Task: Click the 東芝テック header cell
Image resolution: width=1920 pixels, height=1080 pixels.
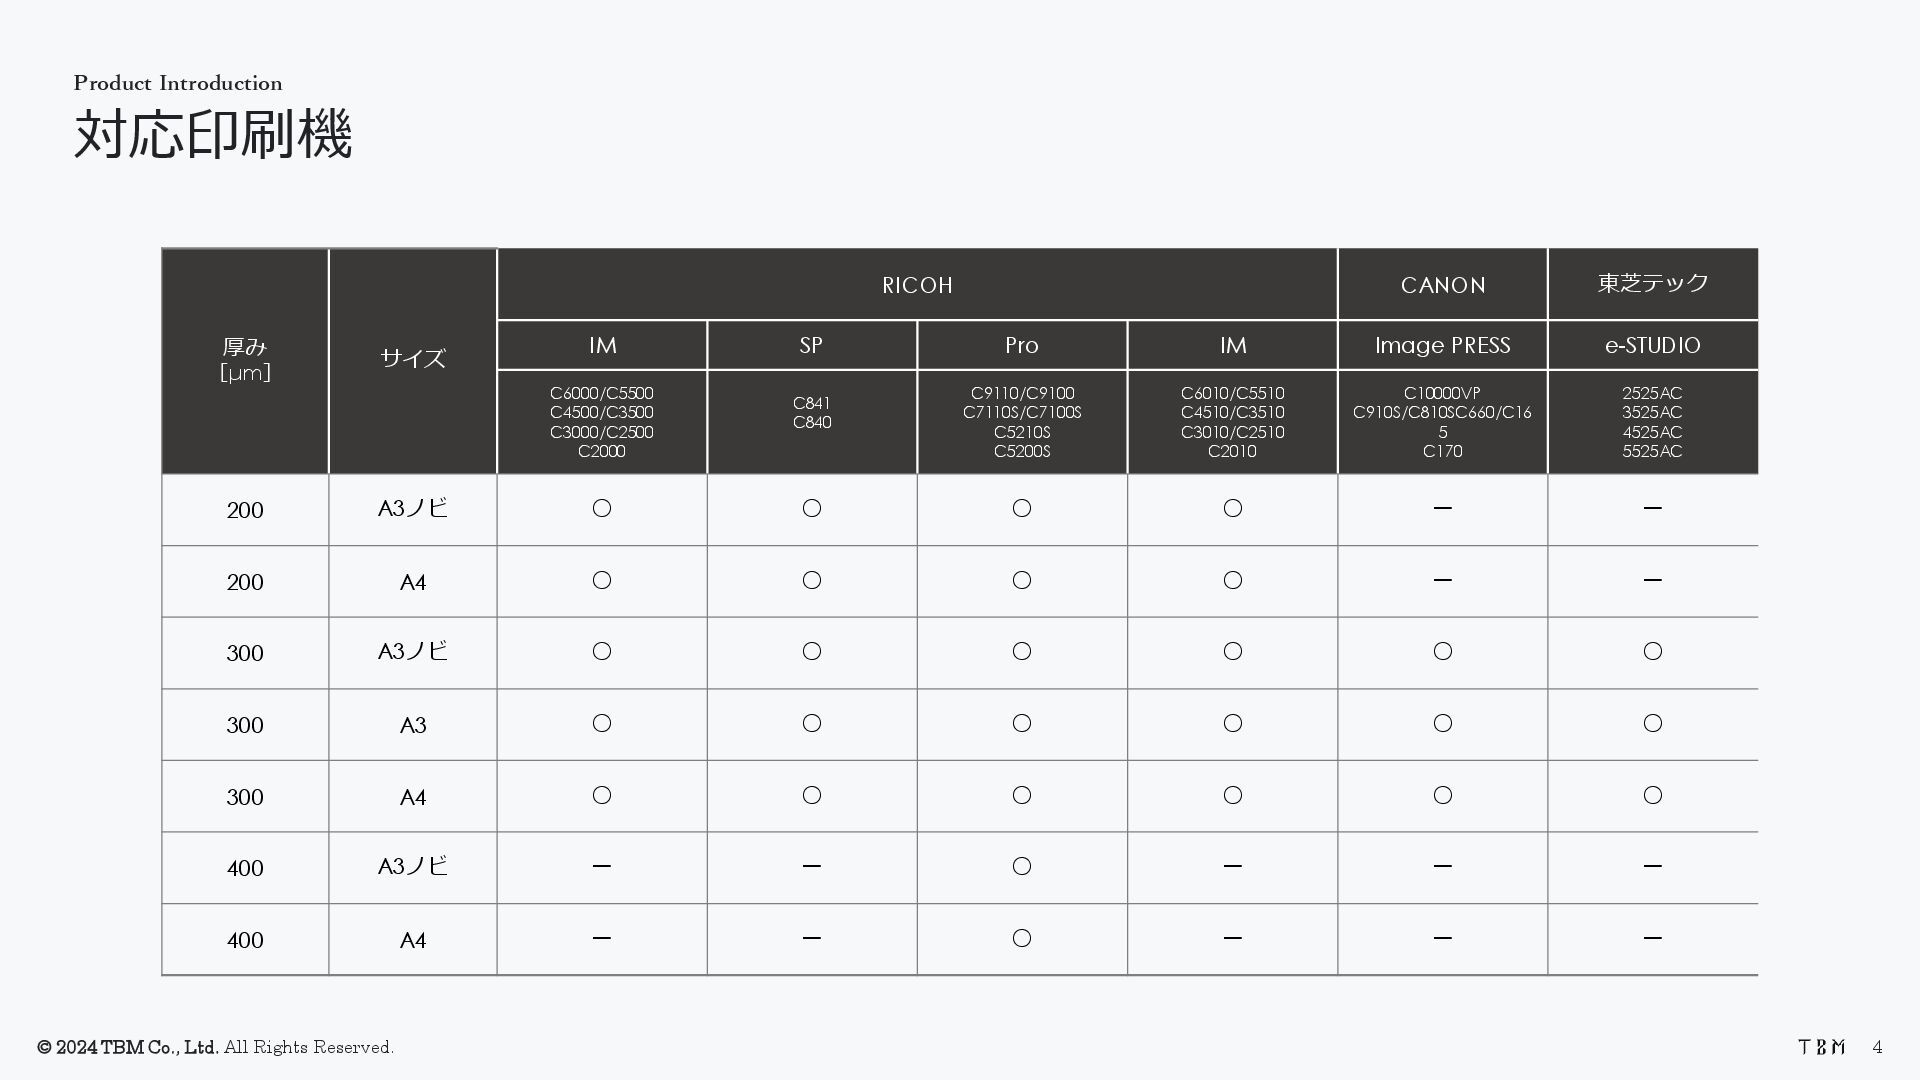Action: 1652,284
